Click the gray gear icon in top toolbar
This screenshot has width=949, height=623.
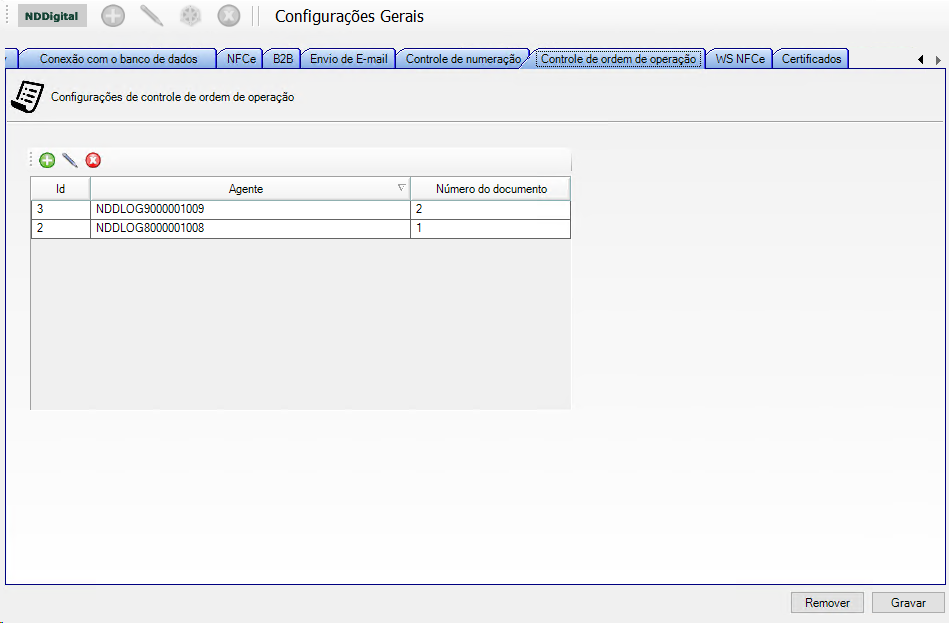coord(190,16)
